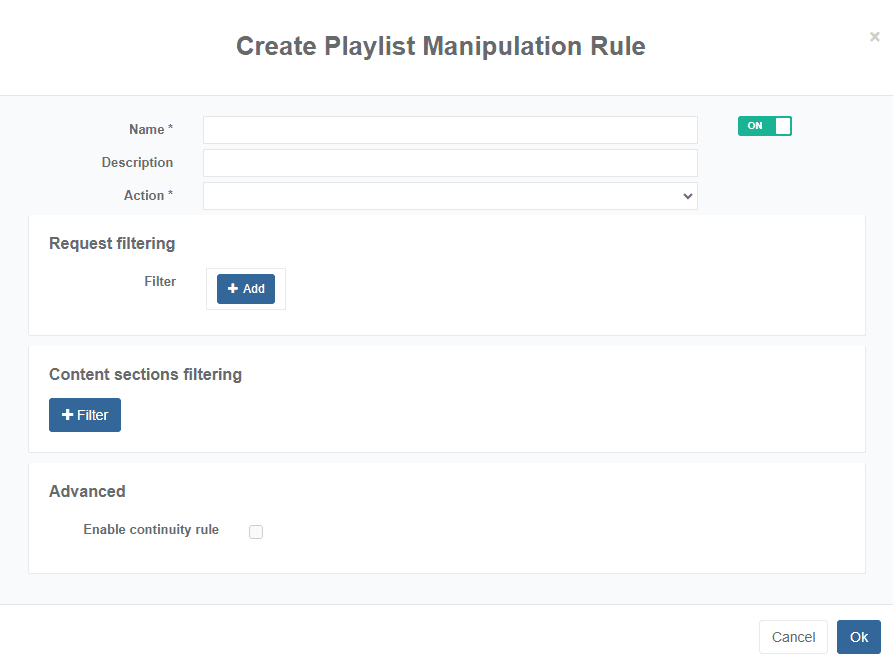Screen dimensions: 893x669
Task: Click the Advanced section heading
Action: [87, 491]
